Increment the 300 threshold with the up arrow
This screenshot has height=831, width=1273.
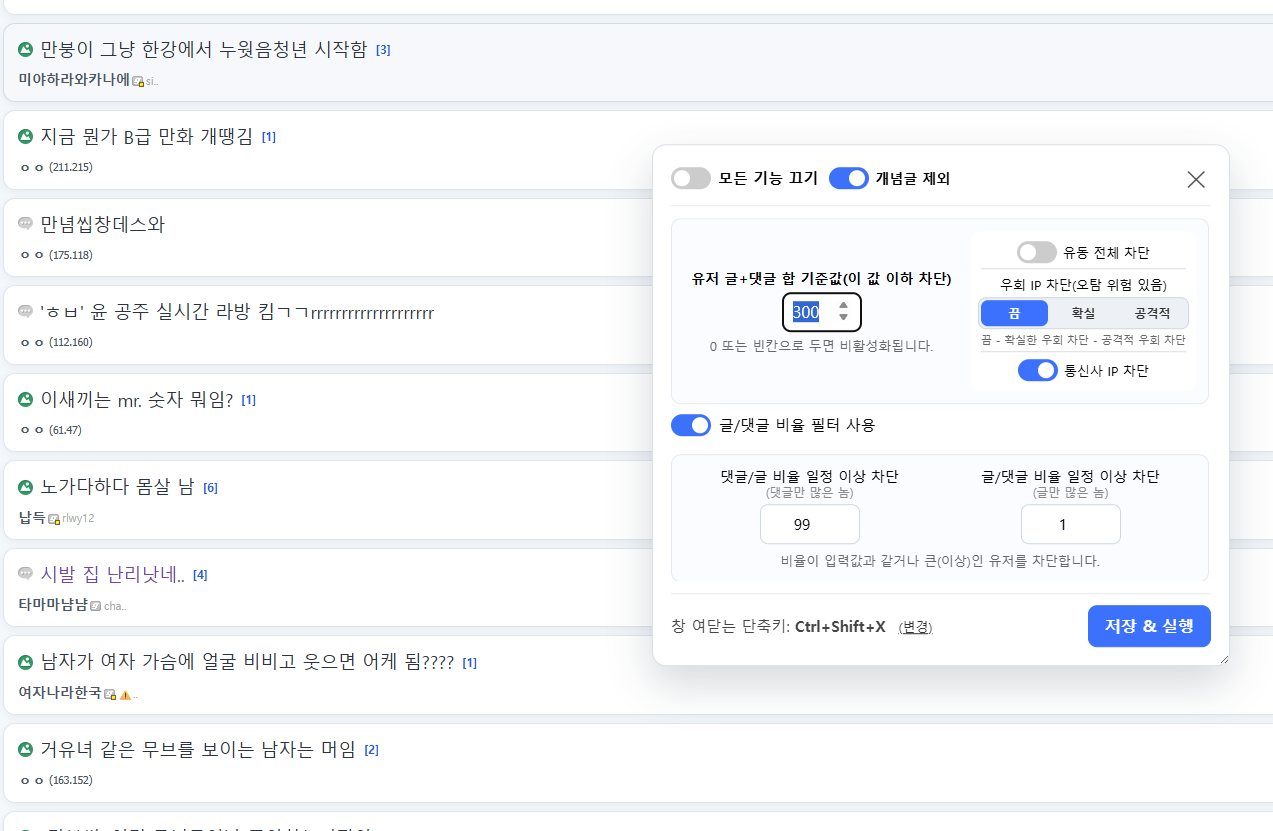(x=844, y=306)
